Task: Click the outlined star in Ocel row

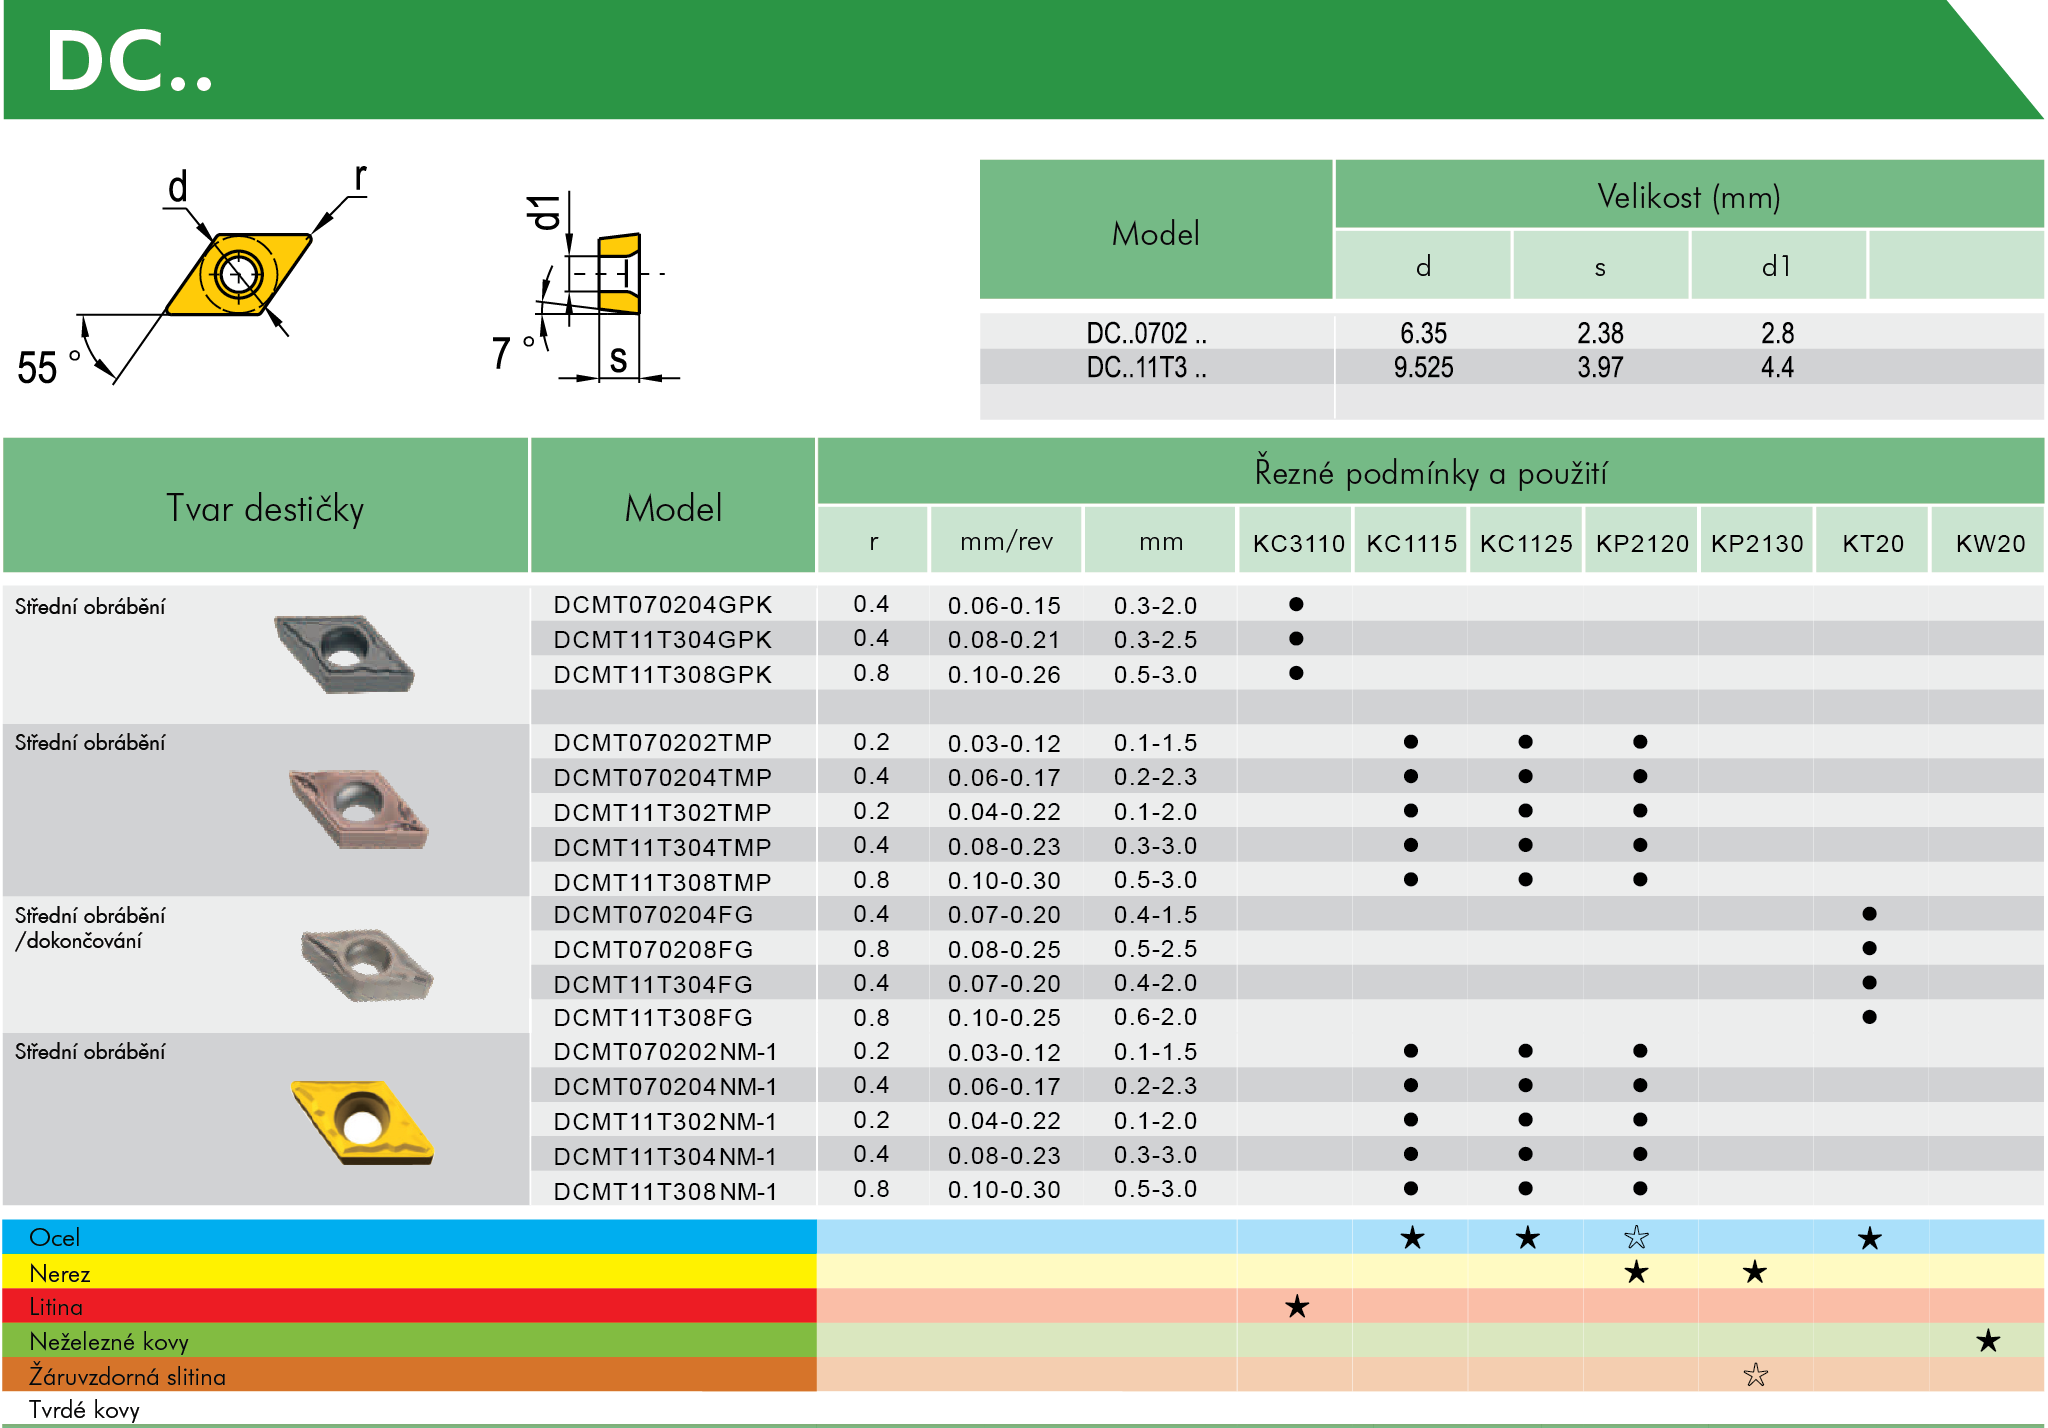Action: [1636, 1238]
